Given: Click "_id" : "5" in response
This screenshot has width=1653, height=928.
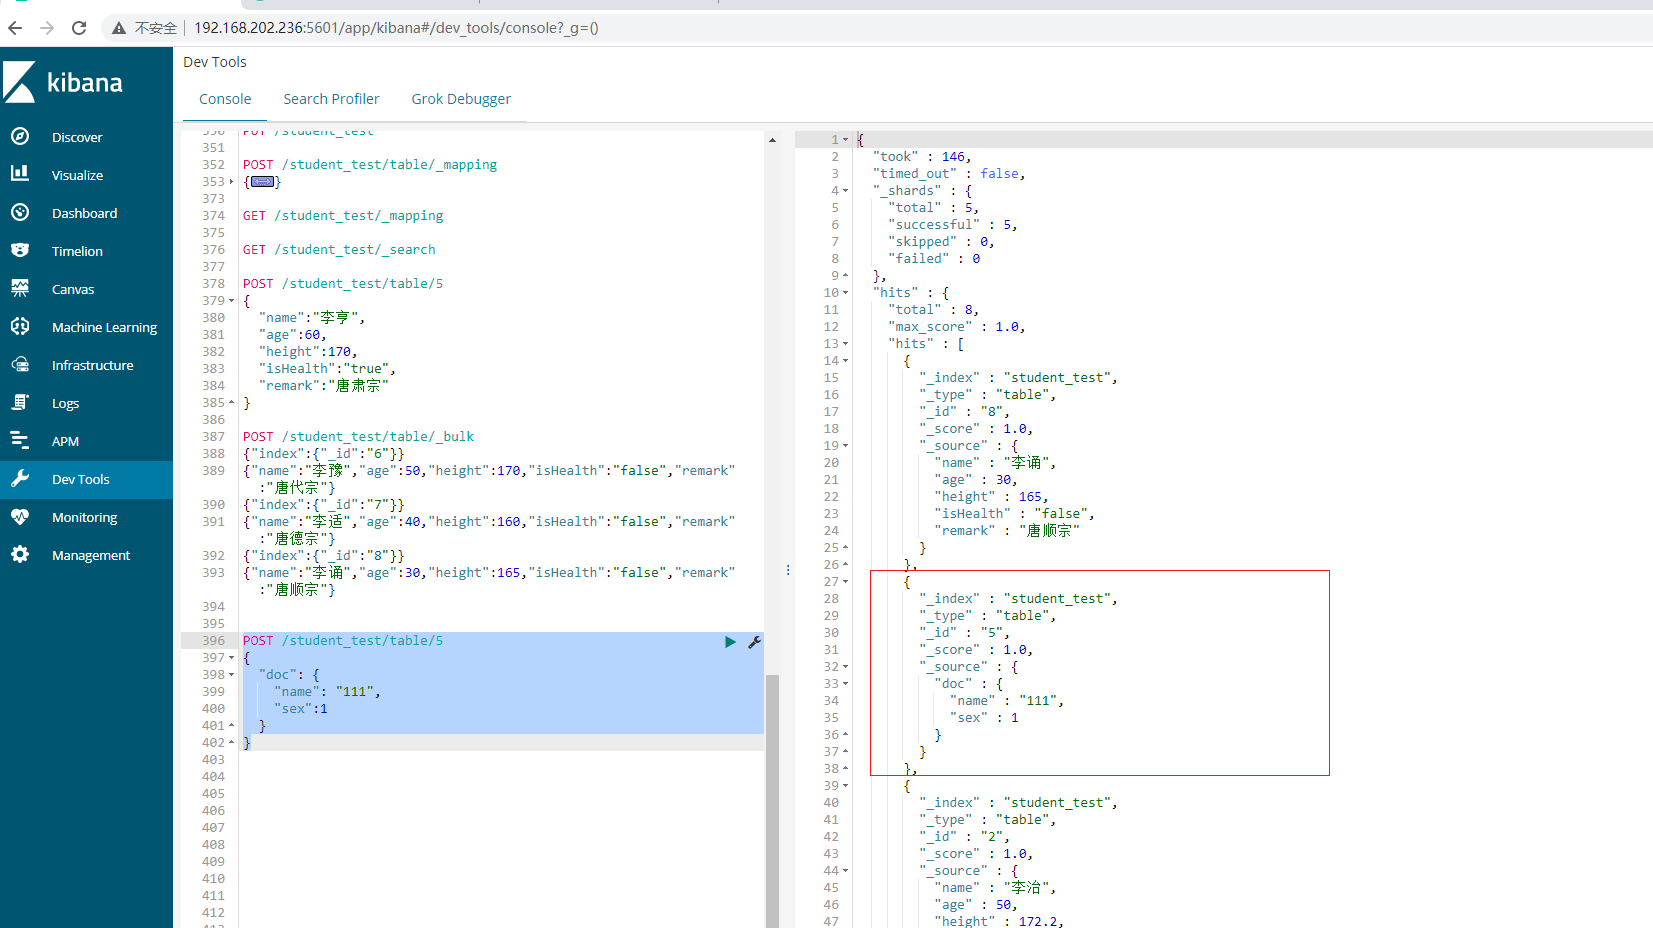Looking at the screenshot, I should click(965, 633).
